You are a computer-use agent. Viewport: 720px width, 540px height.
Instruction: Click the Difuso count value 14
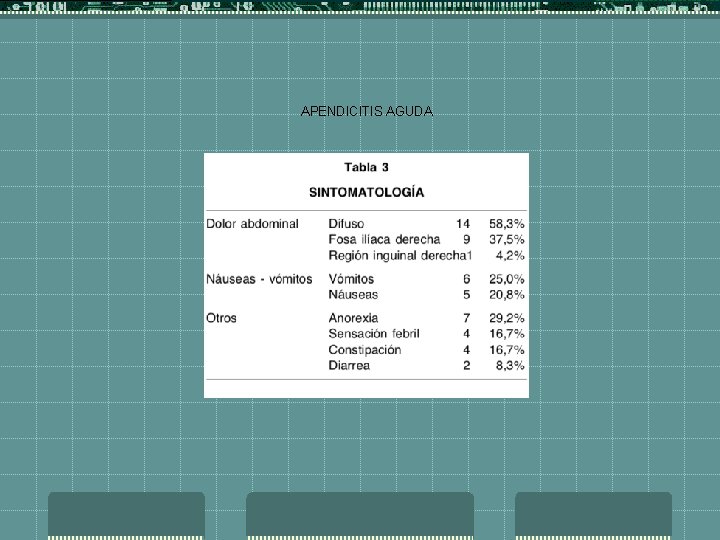pyautogui.click(x=463, y=224)
